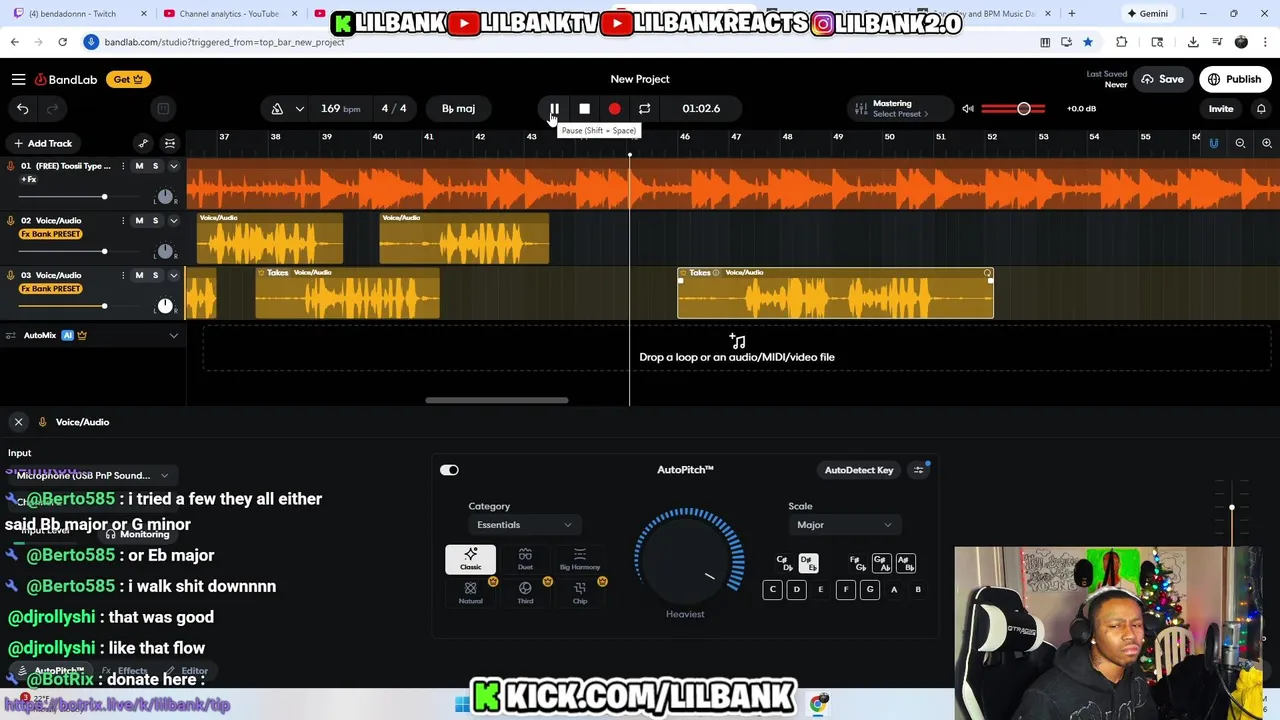The width and height of the screenshot is (1280, 720).
Task: Click the redo arrow icon
Action: coord(52,108)
